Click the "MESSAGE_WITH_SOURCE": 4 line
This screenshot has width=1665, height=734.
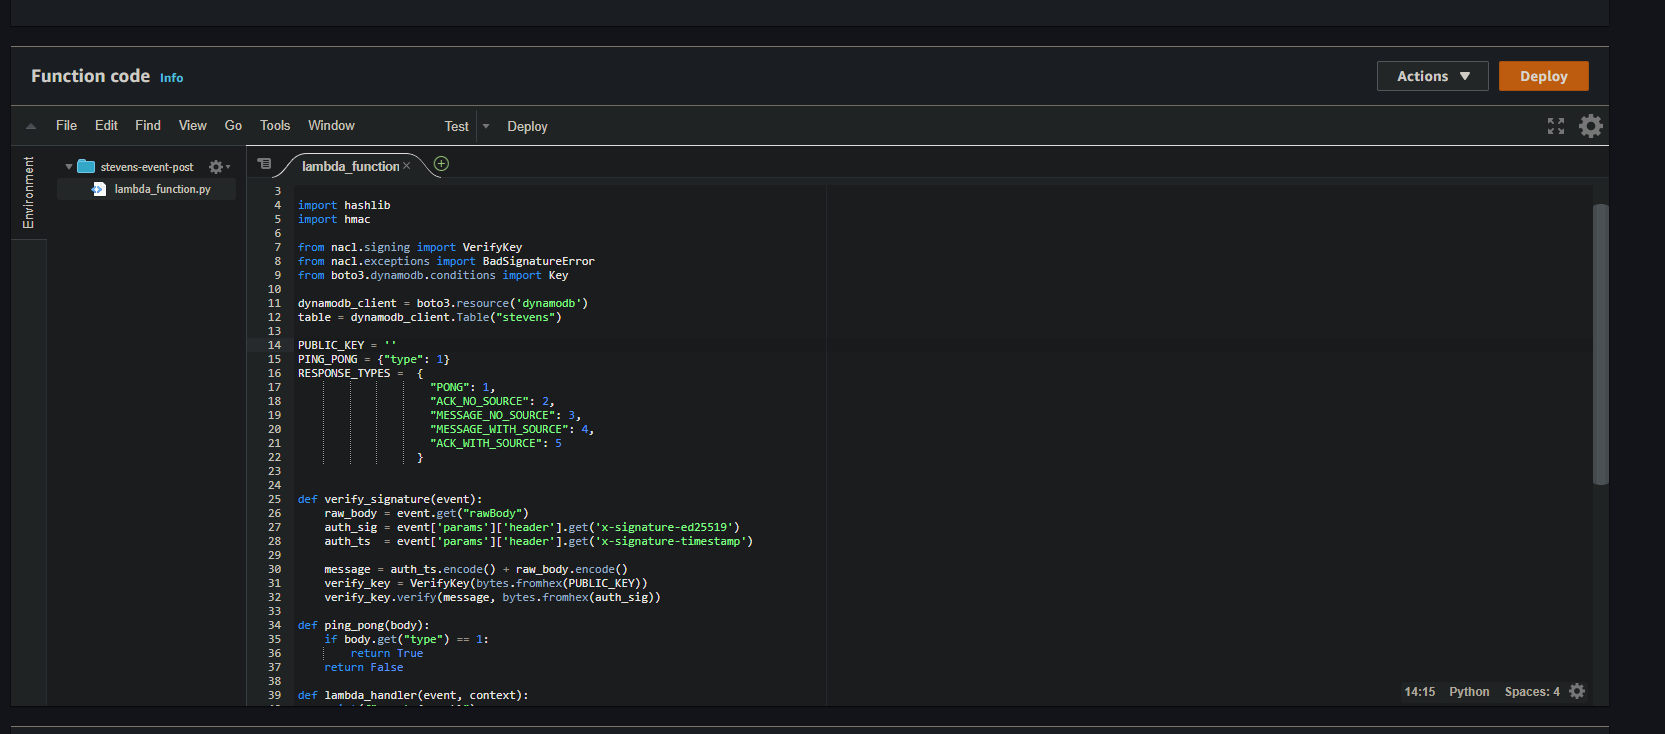pos(512,429)
